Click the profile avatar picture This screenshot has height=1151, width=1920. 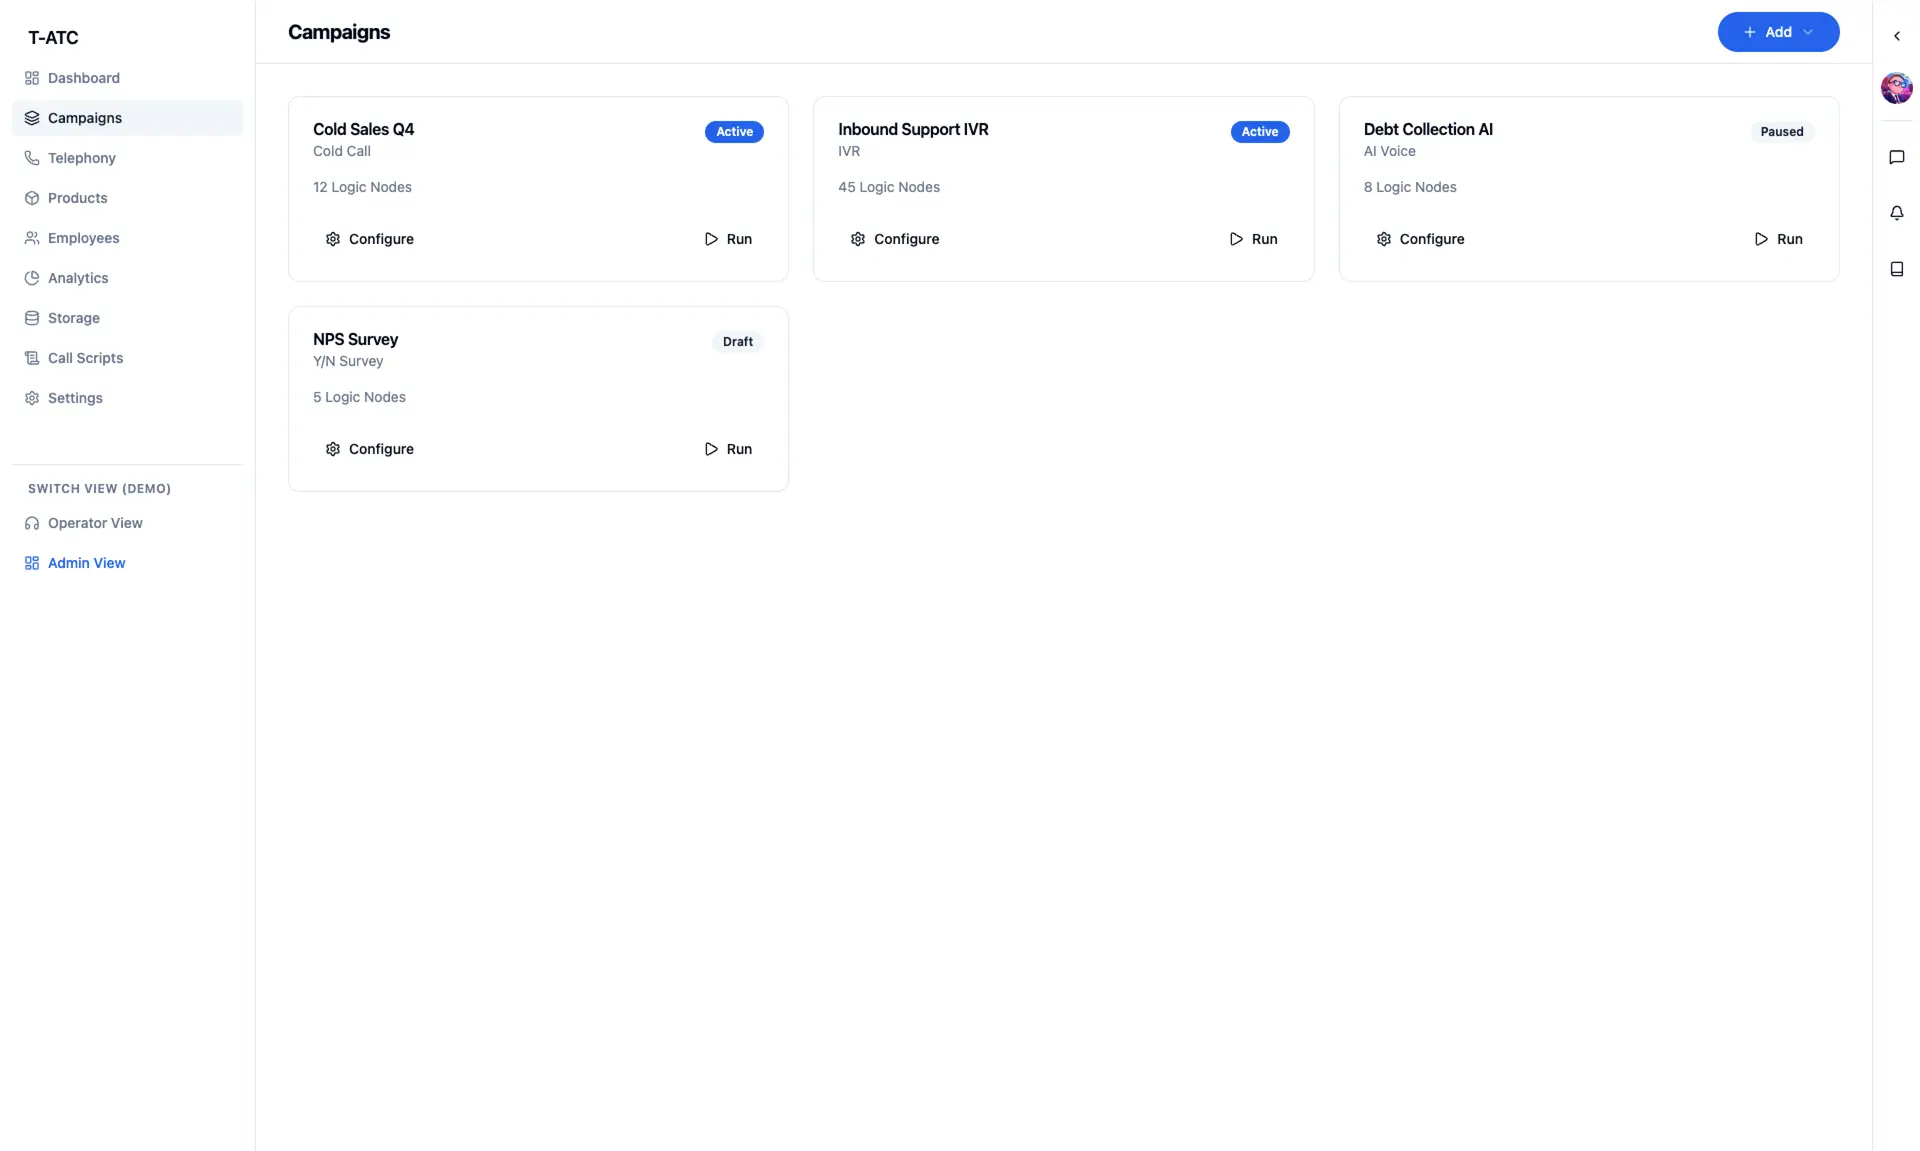click(1897, 88)
